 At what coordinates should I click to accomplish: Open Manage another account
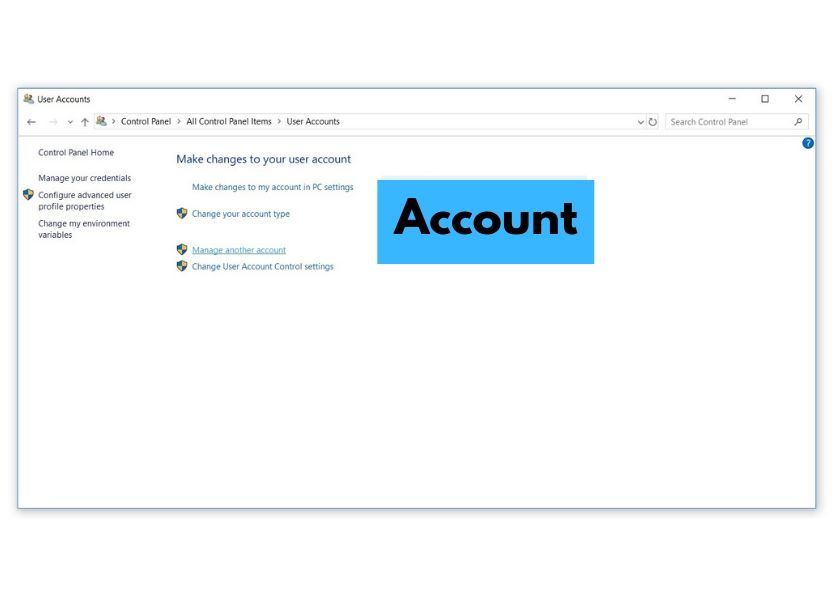pos(238,249)
